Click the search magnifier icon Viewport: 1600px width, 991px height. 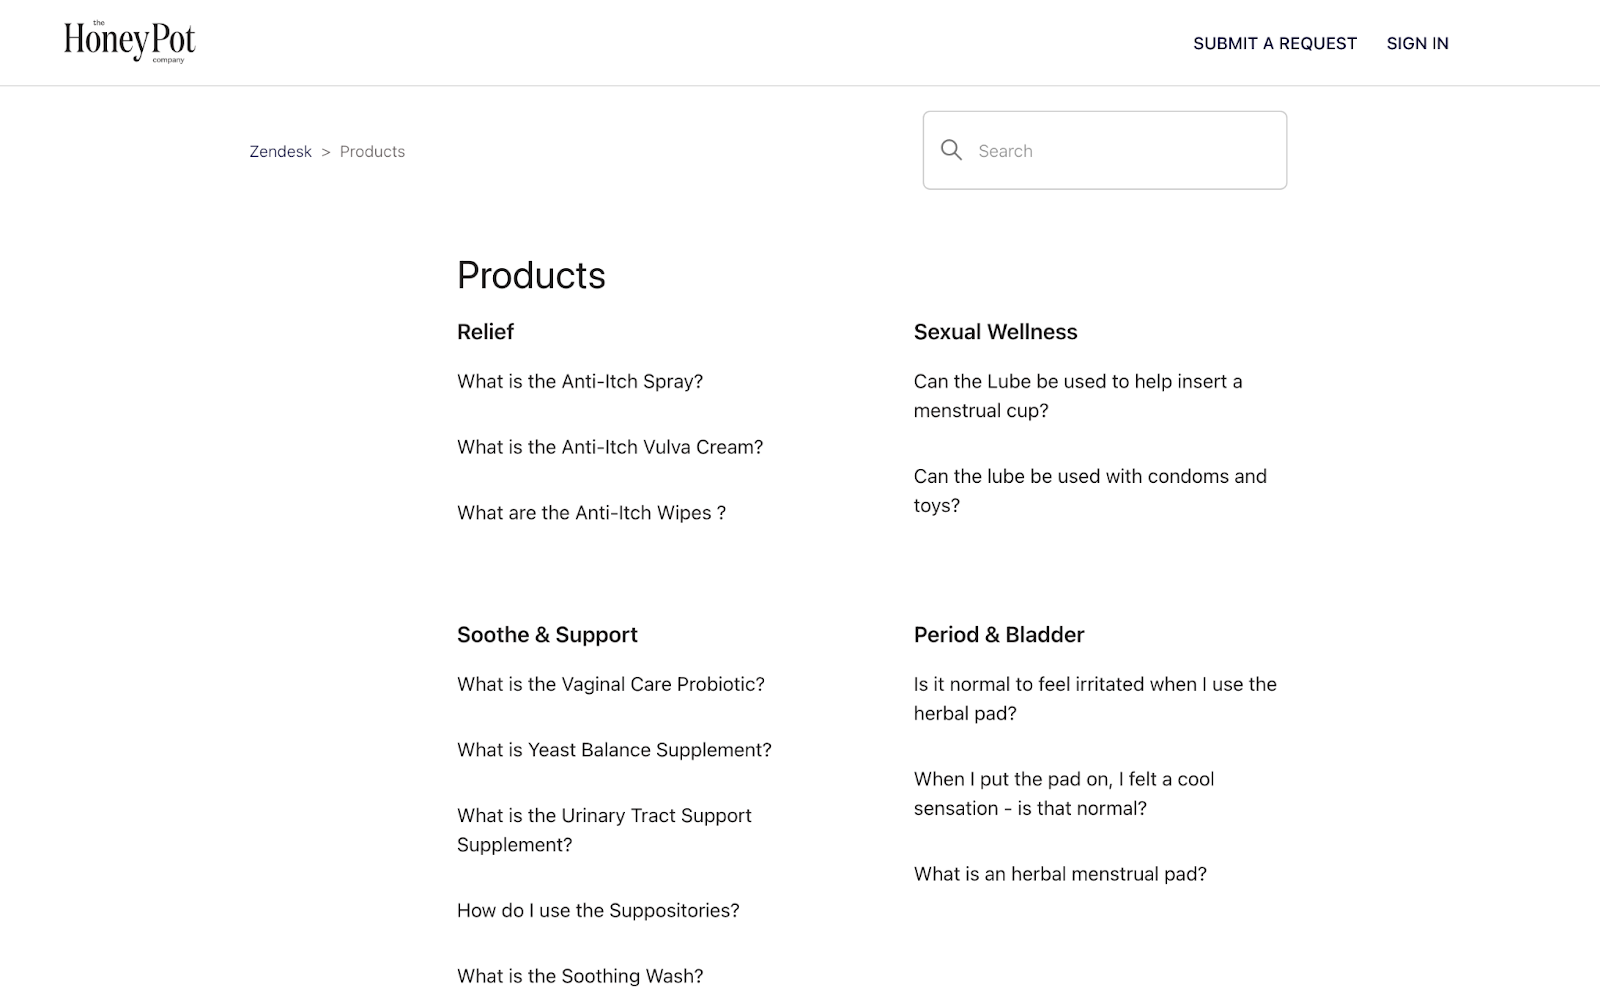(x=951, y=149)
